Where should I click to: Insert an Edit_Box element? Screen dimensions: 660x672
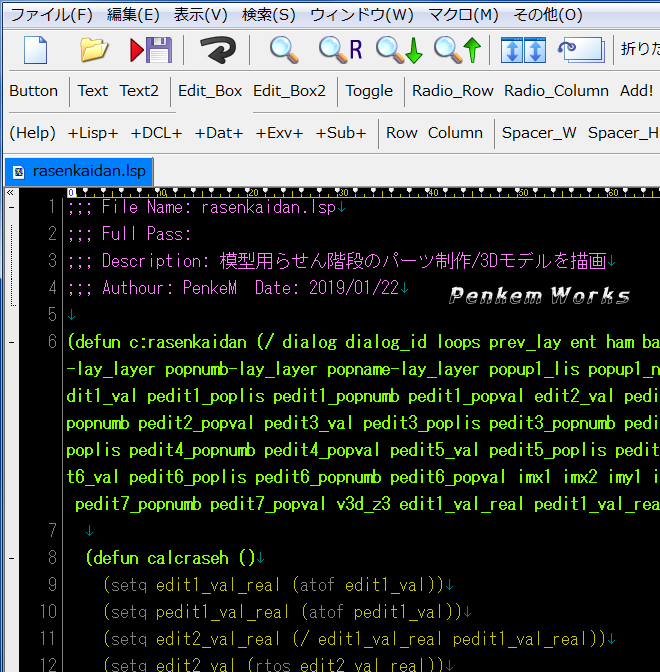pos(210,91)
